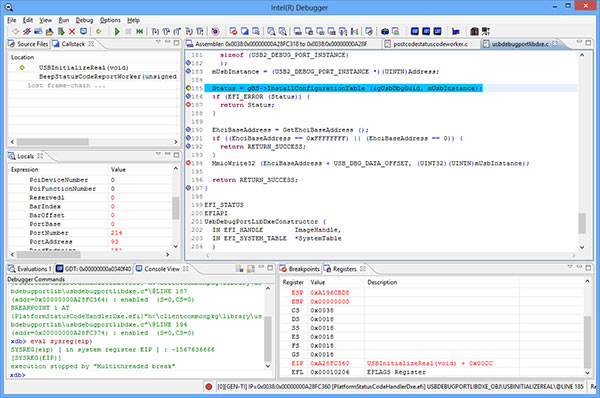This screenshot has height=398, width=600.
Task: Toggle the blue marker at line 186
Action: pyautogui.click(x=188, y=96)
